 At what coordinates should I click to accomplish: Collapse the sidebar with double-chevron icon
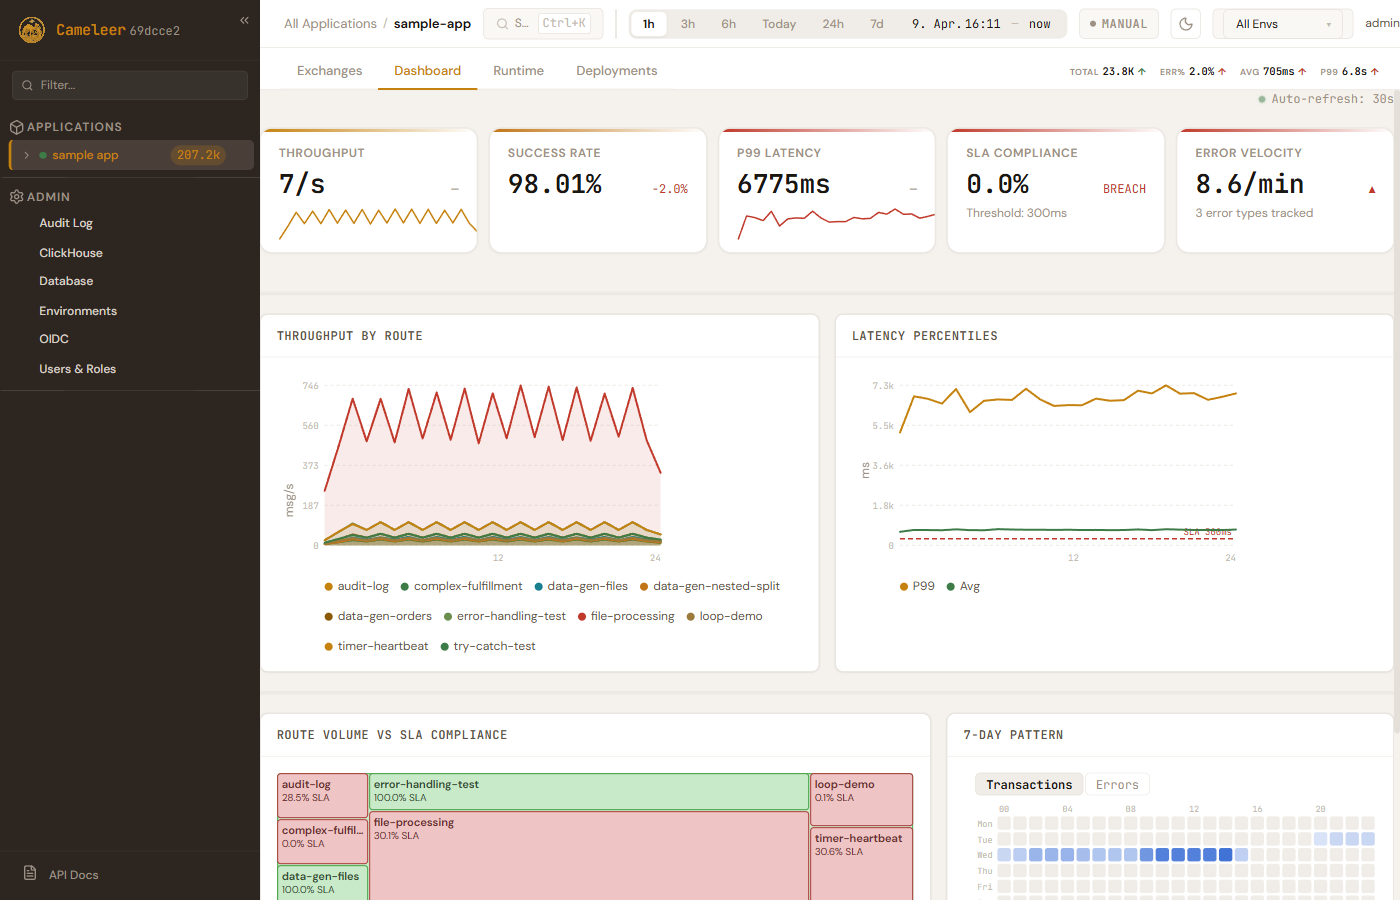pyautogui.click(x=244, y=20)
